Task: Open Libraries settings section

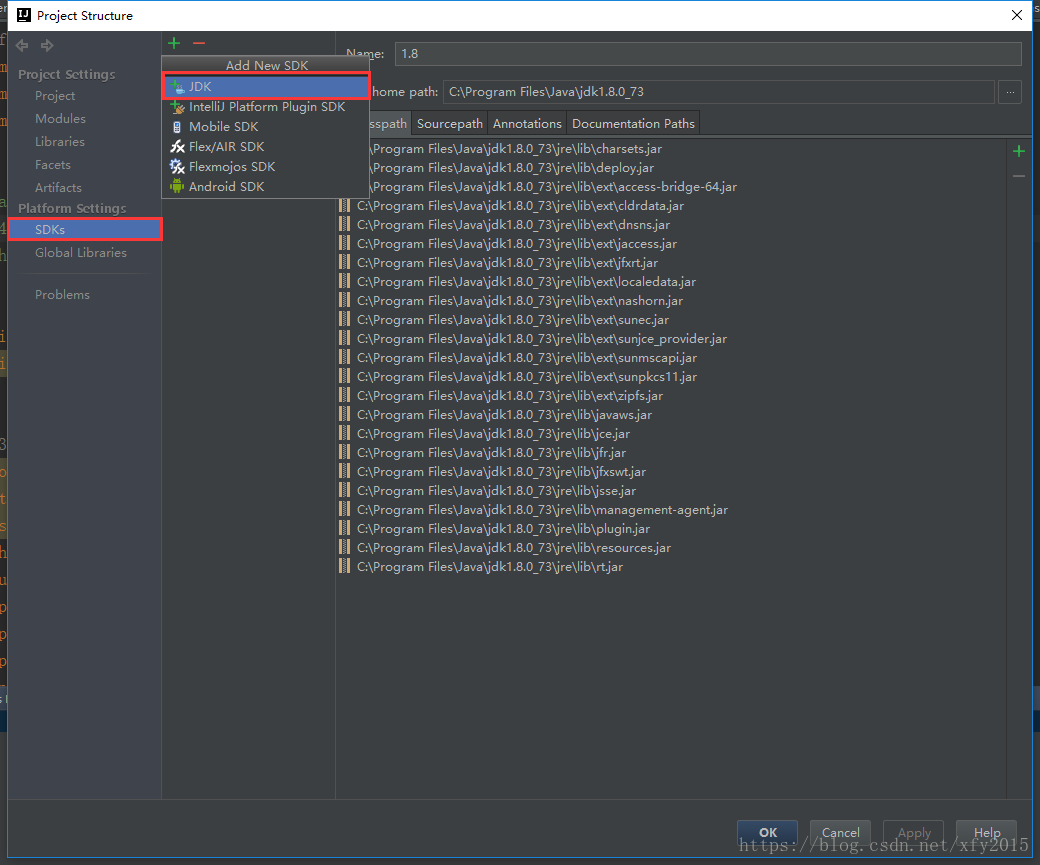Action: (60, 141)
